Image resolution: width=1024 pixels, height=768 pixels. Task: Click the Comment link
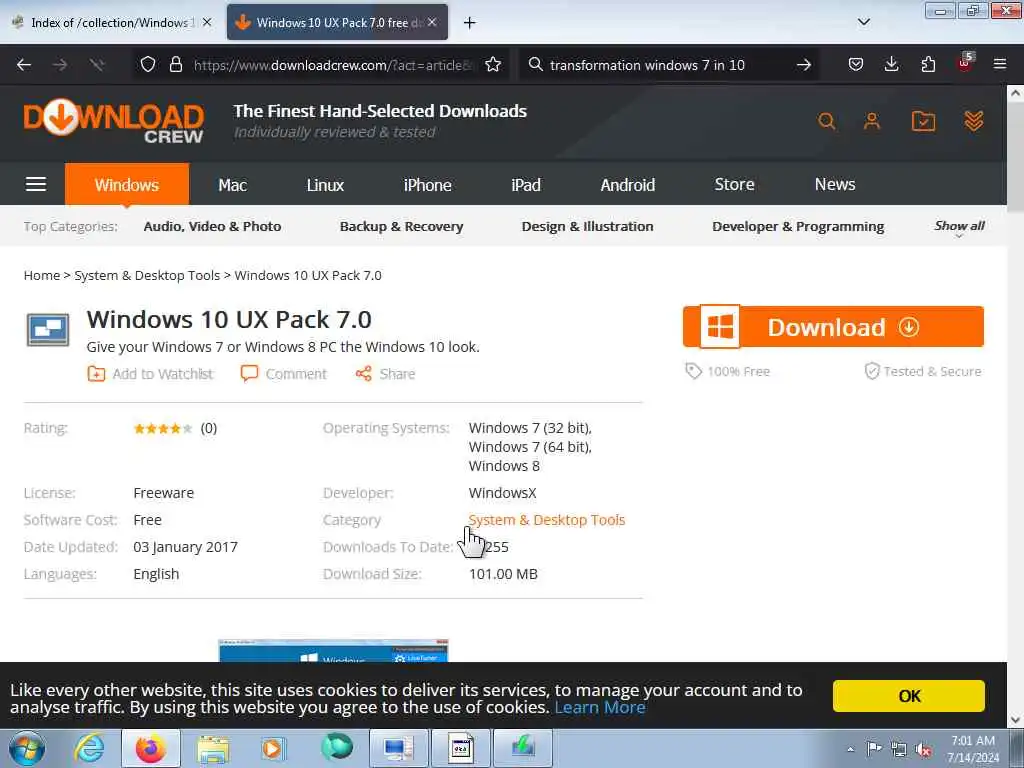click(x=283, y=374)
